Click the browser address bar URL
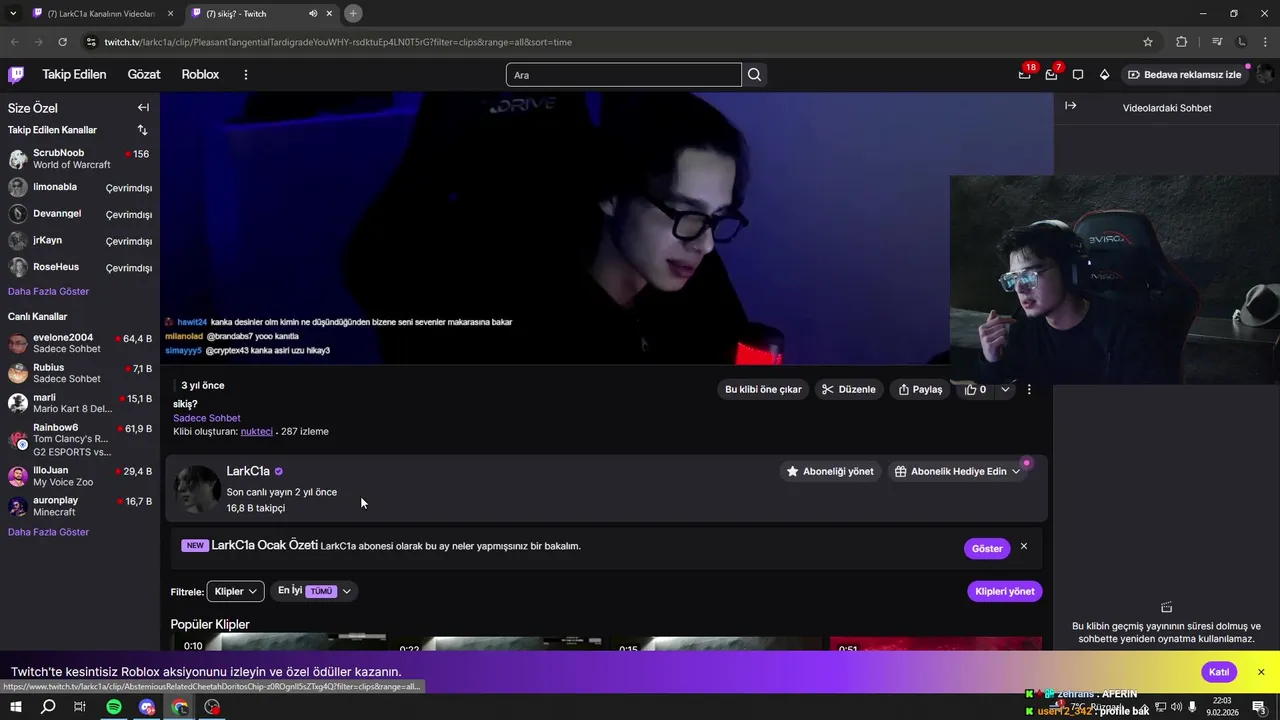1280x720 pixels. 338,42
